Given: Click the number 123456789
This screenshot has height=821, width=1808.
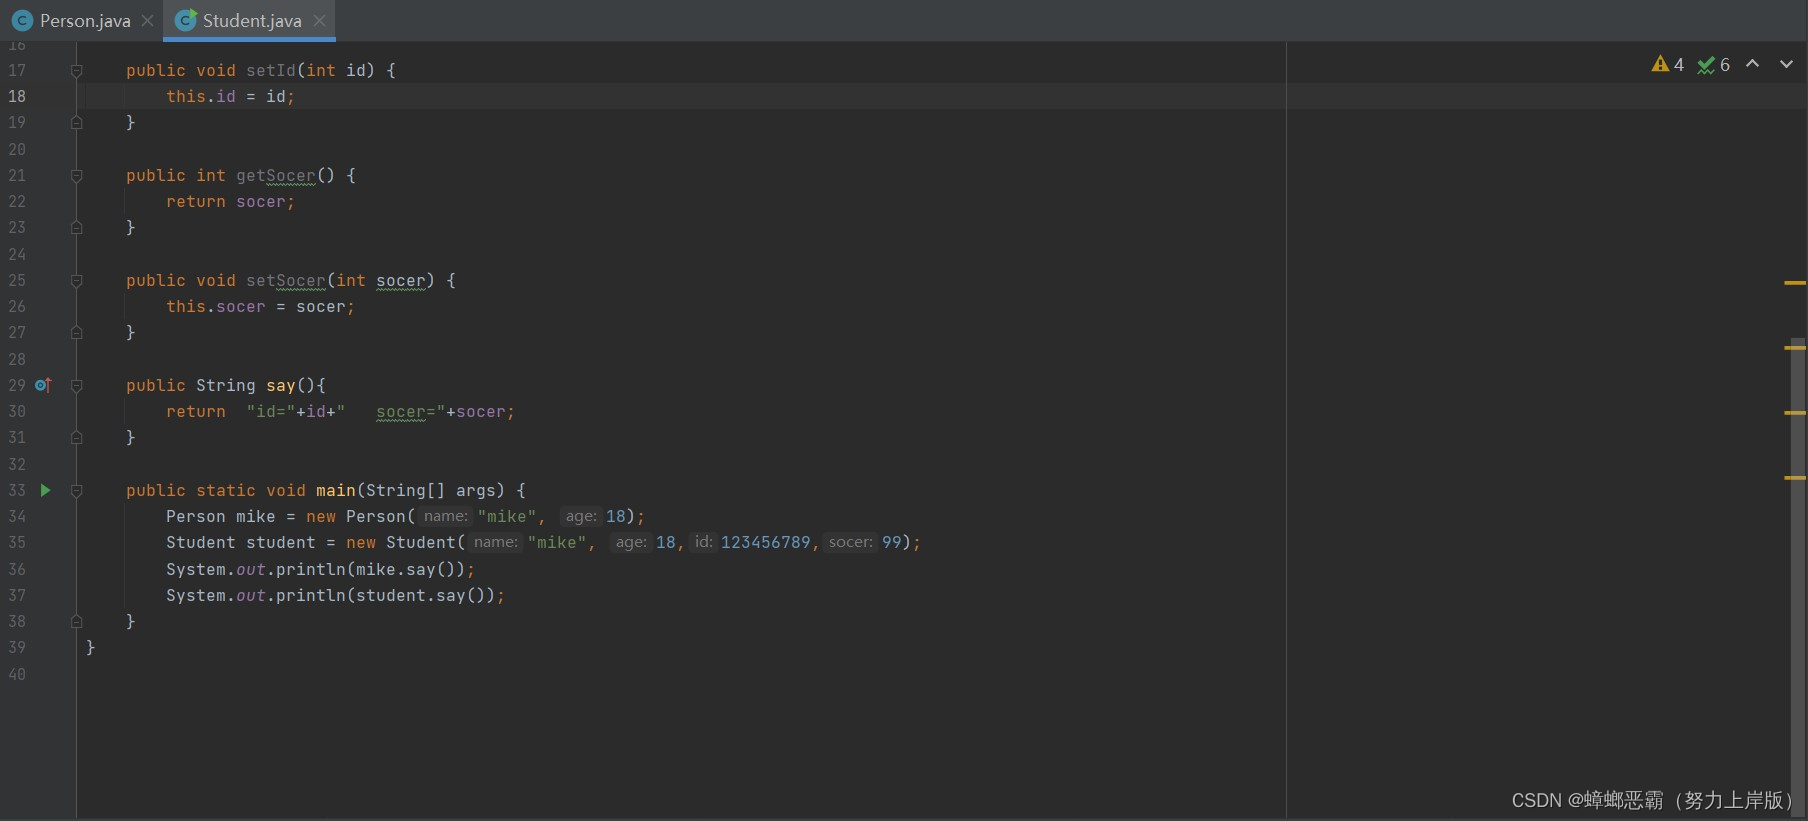Looking at the screenshot, I should [766, 542].
